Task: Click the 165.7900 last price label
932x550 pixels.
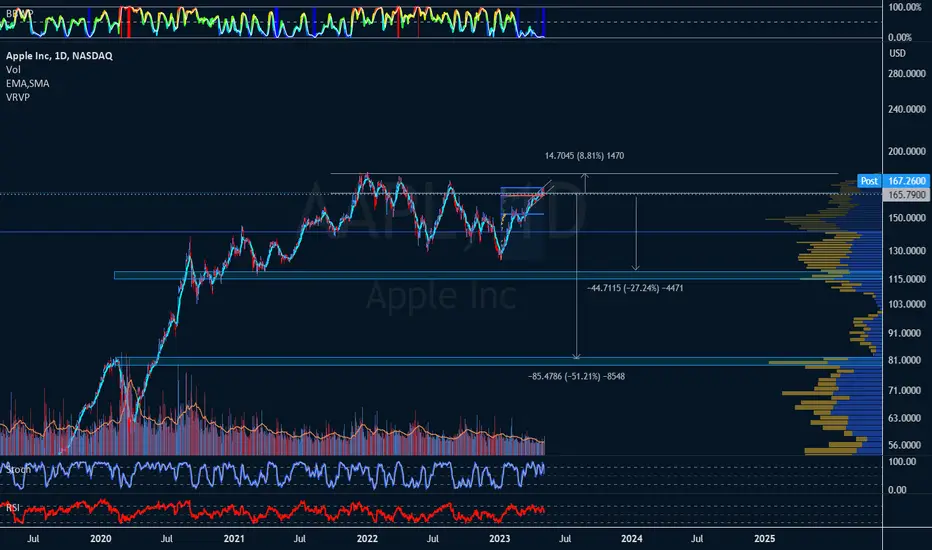Action: [906, 194]
